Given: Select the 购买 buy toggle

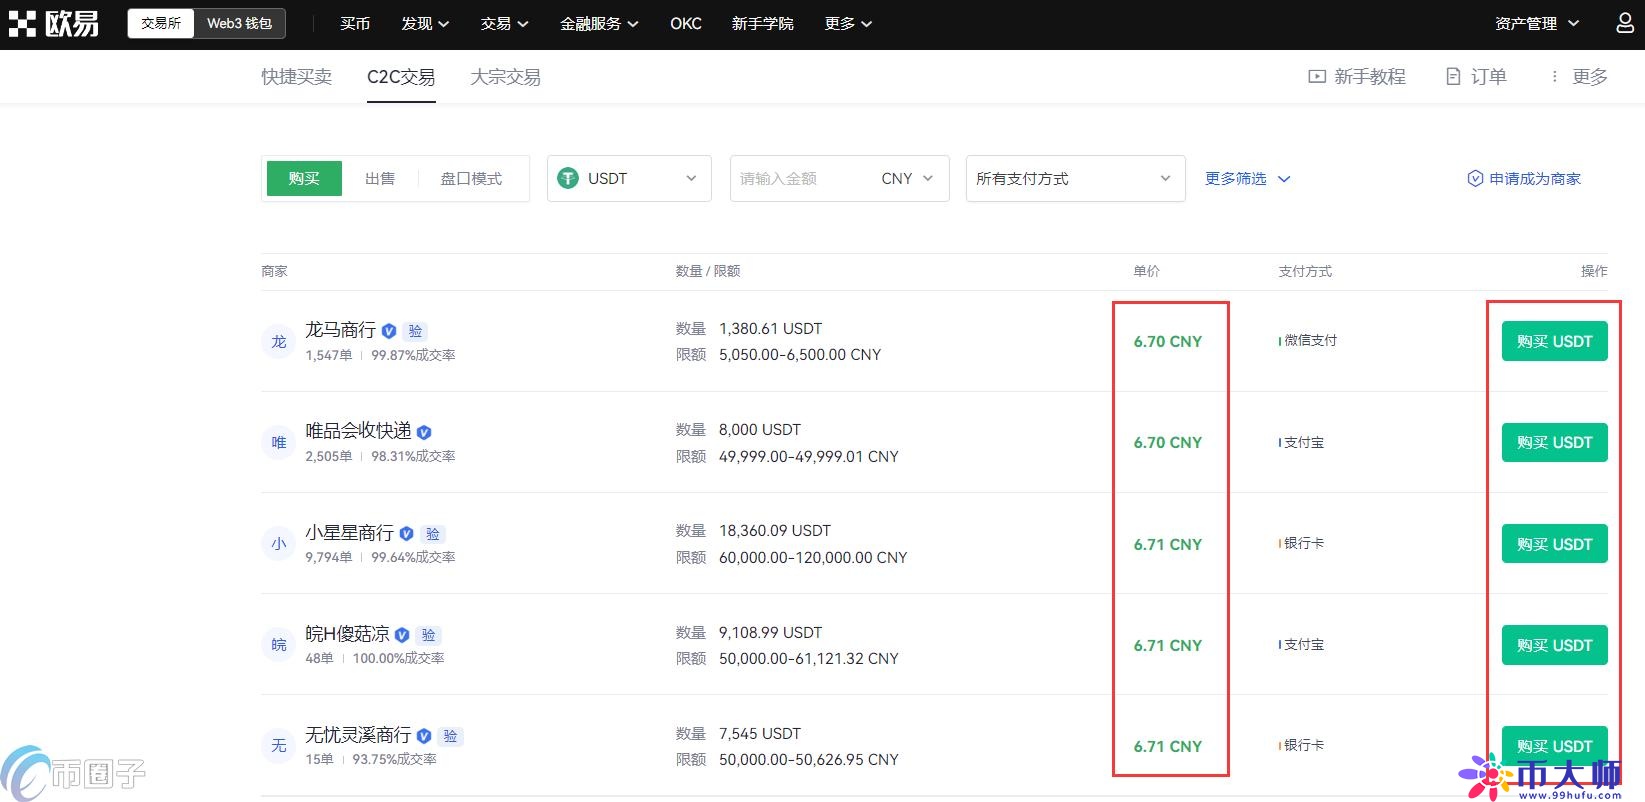Looking at the screenshot, I should [304, 178].
